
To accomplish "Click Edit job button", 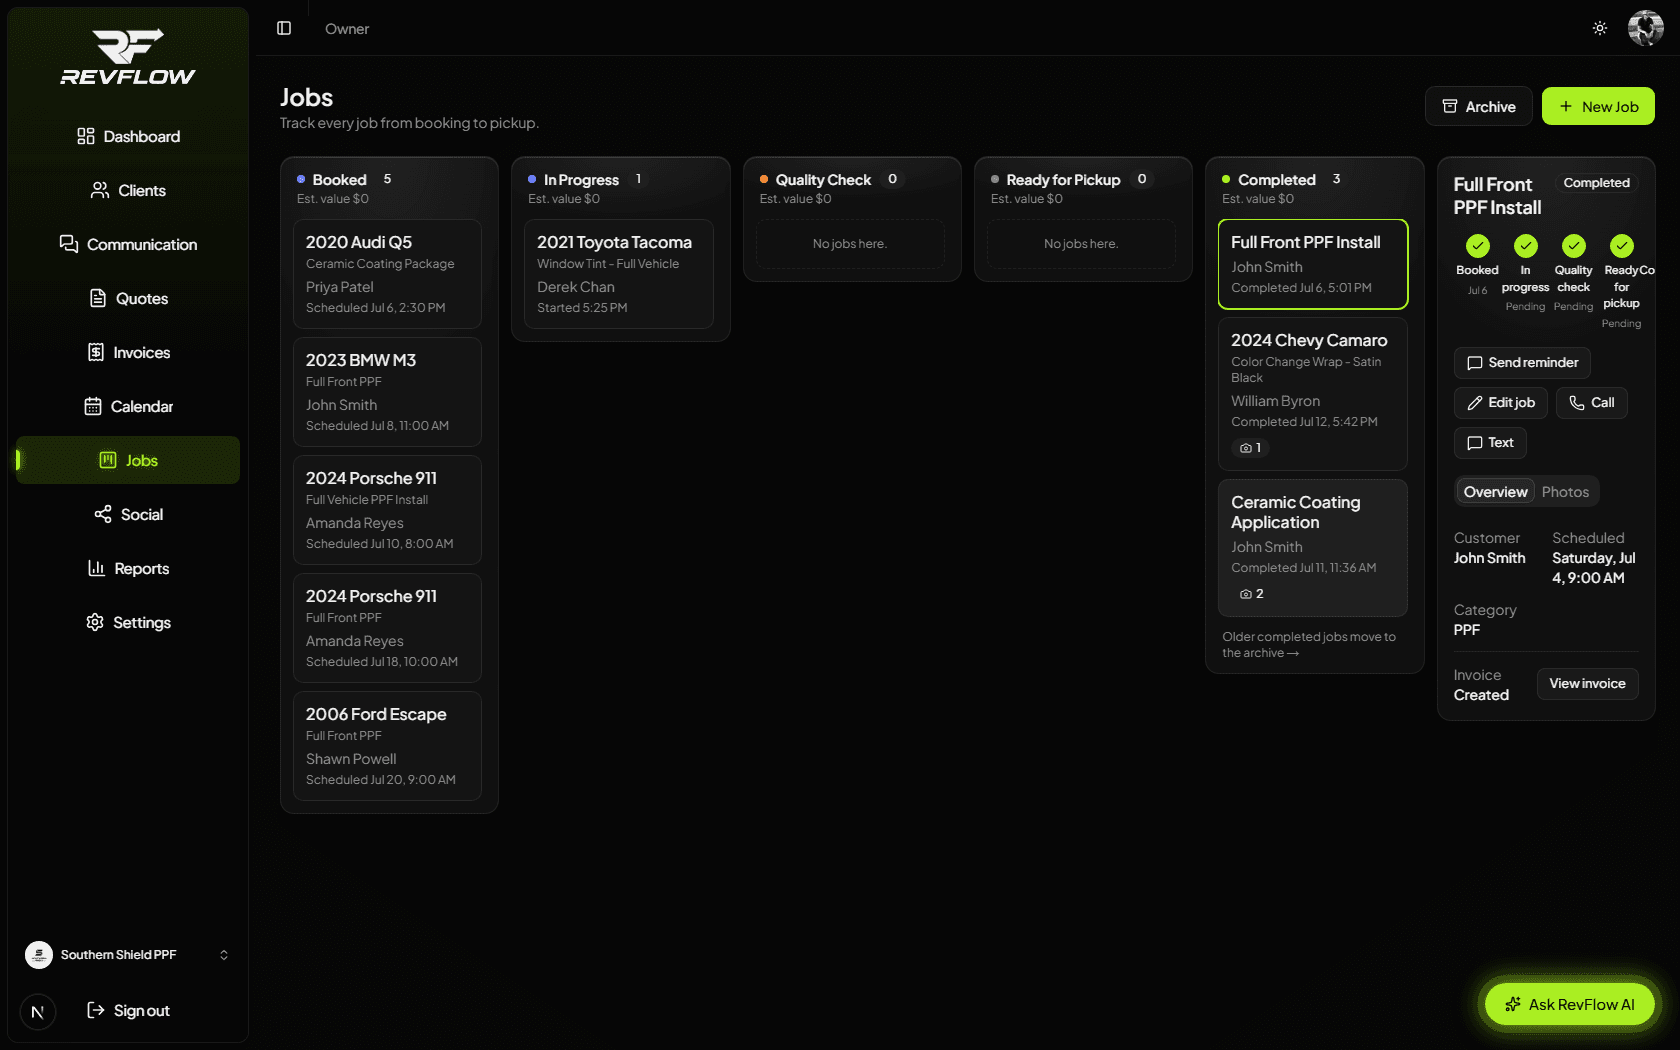I will tap(1501, 403).
